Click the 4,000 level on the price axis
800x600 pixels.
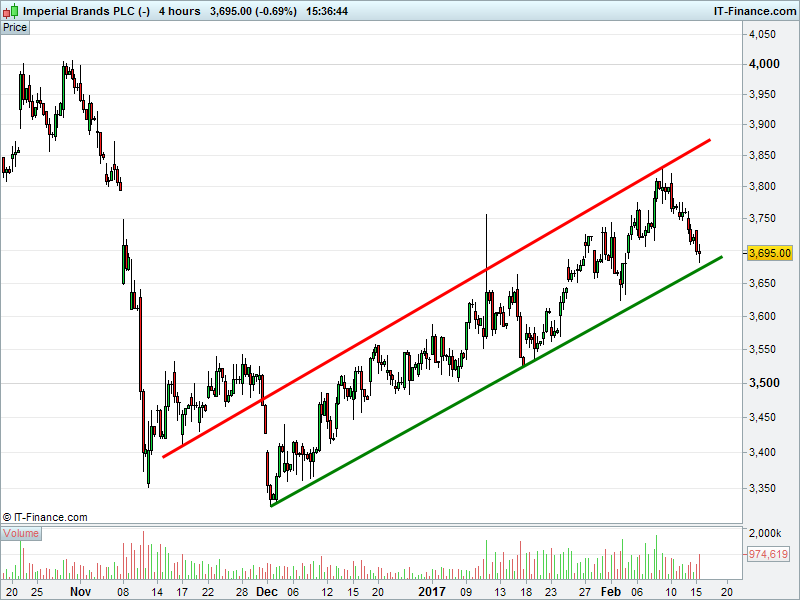764,64
